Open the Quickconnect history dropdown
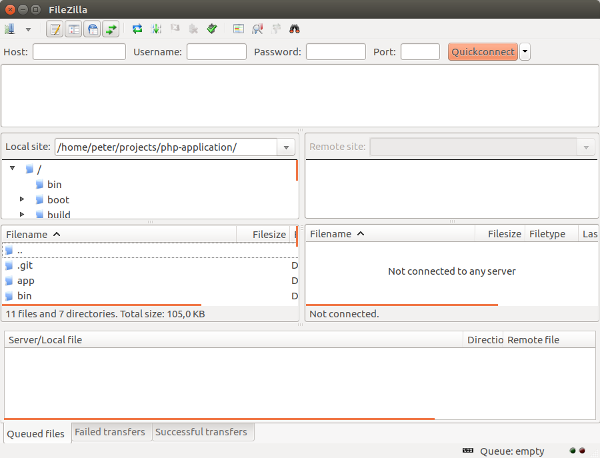600x458 pixels. tap(525, 52)
